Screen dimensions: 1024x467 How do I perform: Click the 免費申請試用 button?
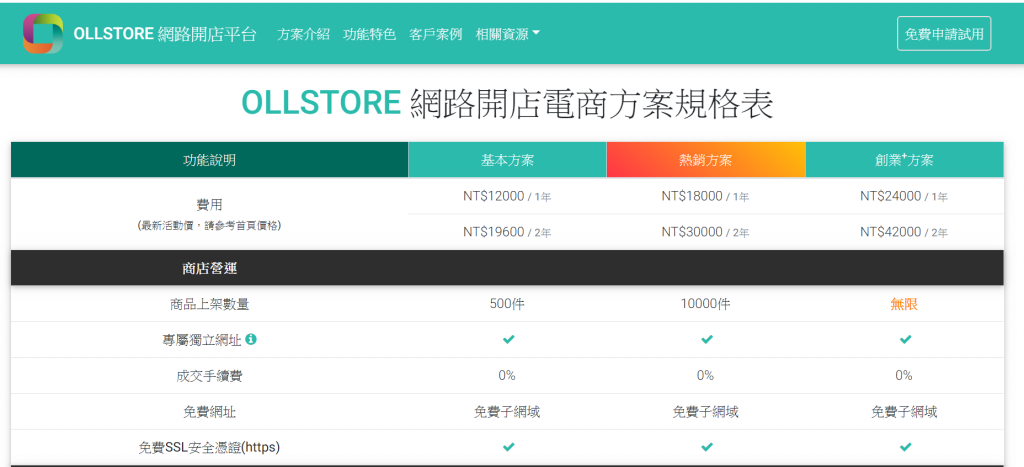click(944, 34)
